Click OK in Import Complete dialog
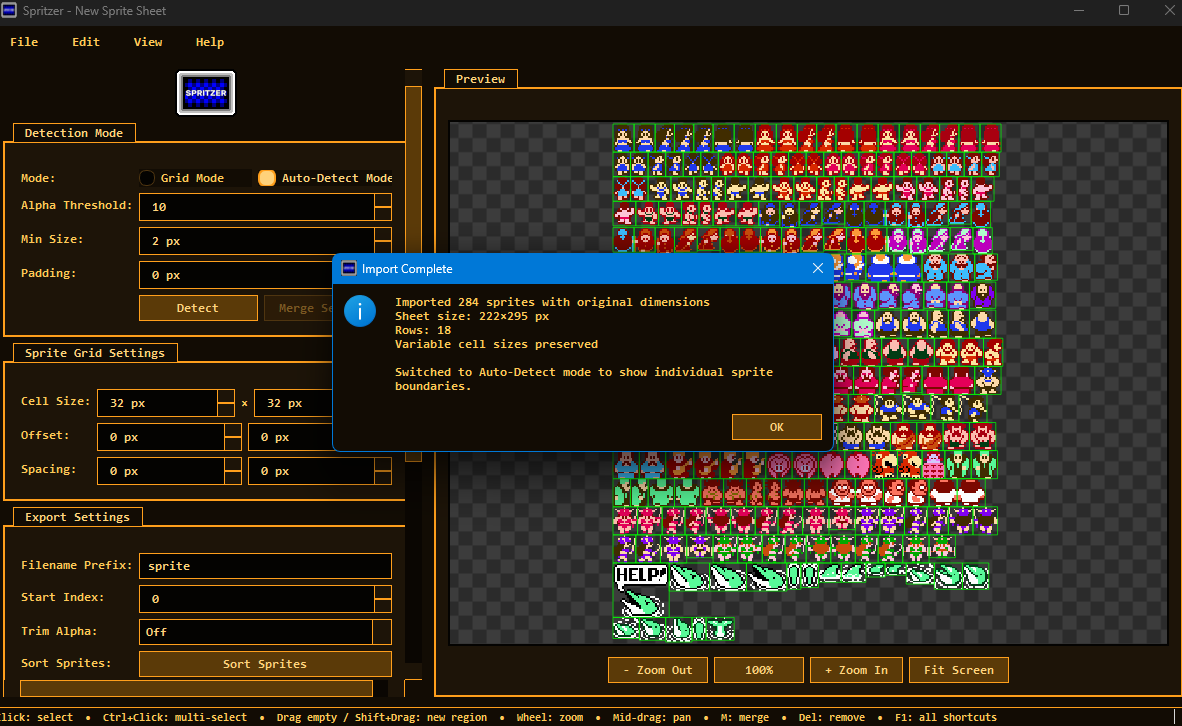 (x=776, y=427)
